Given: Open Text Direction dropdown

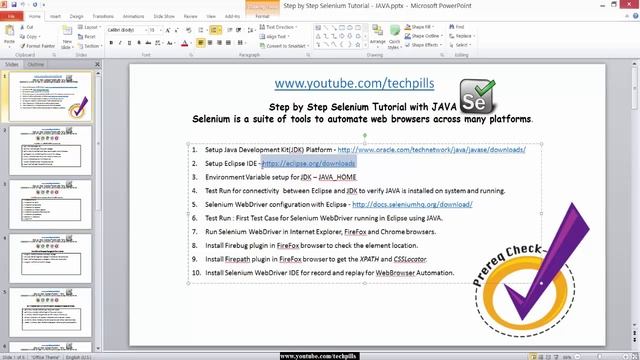Looking at the screenshot, I should click(278, 27).
